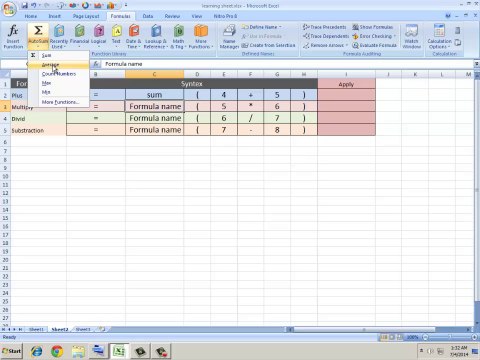Choose Count Numbers from the AutoSum menu

click(x=59, y=74)
